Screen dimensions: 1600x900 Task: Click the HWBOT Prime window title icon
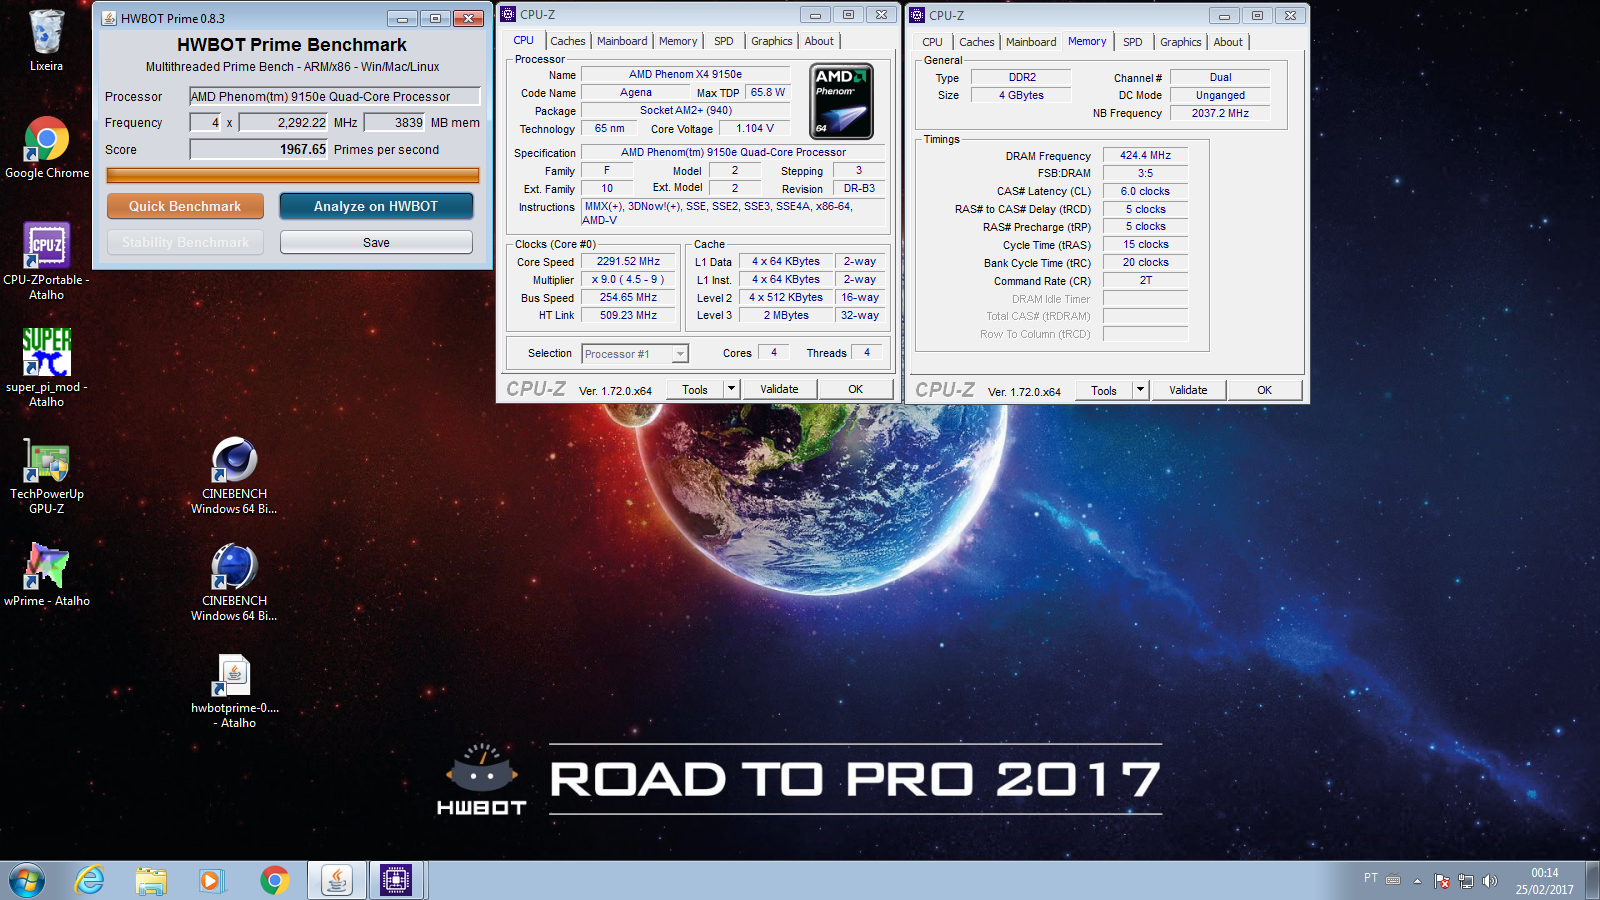(109, 18)
